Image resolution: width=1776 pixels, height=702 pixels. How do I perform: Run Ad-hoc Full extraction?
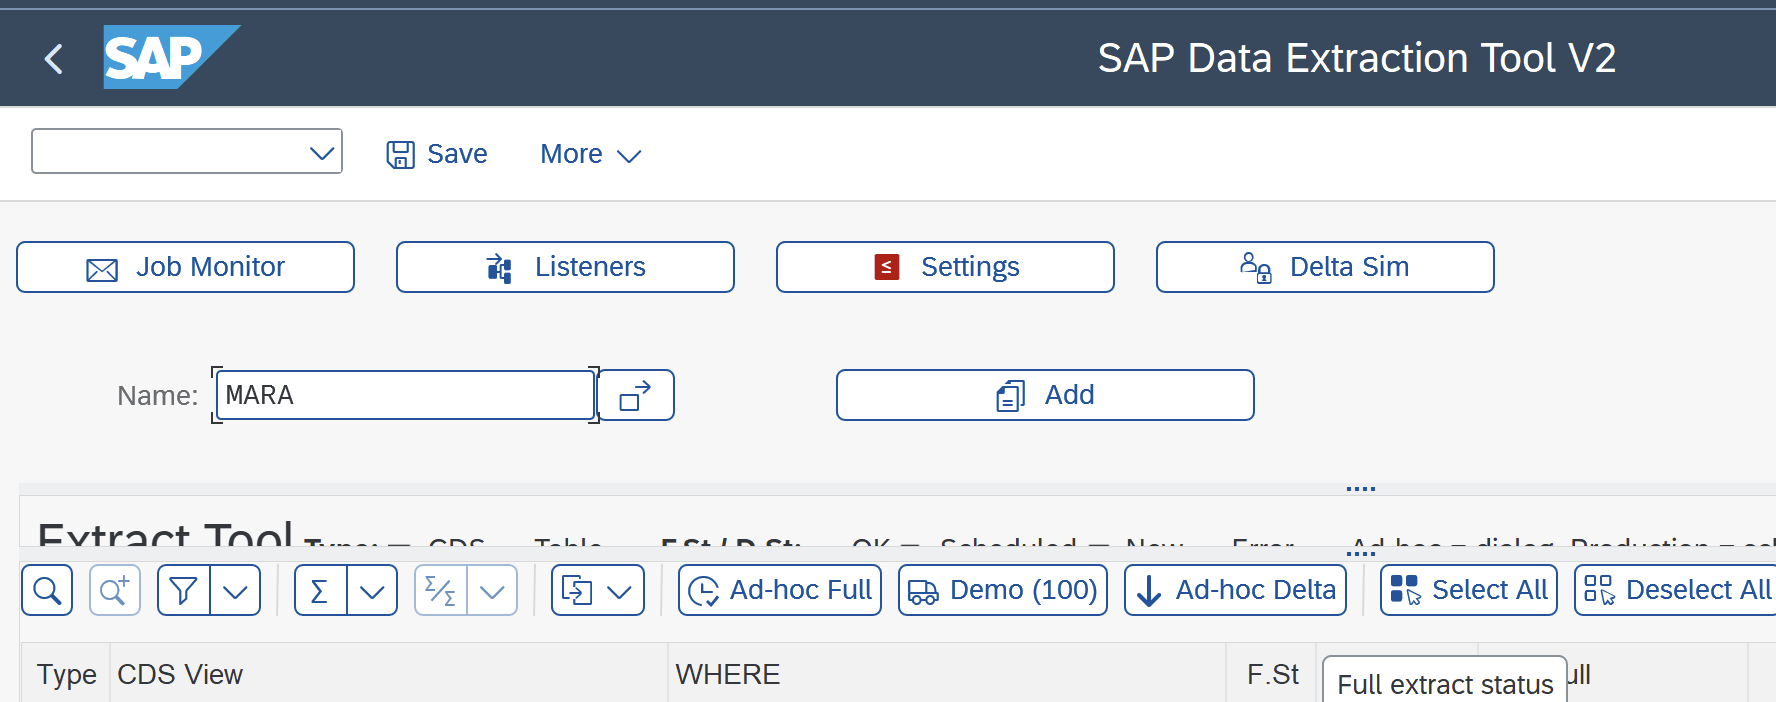(780, 590)
